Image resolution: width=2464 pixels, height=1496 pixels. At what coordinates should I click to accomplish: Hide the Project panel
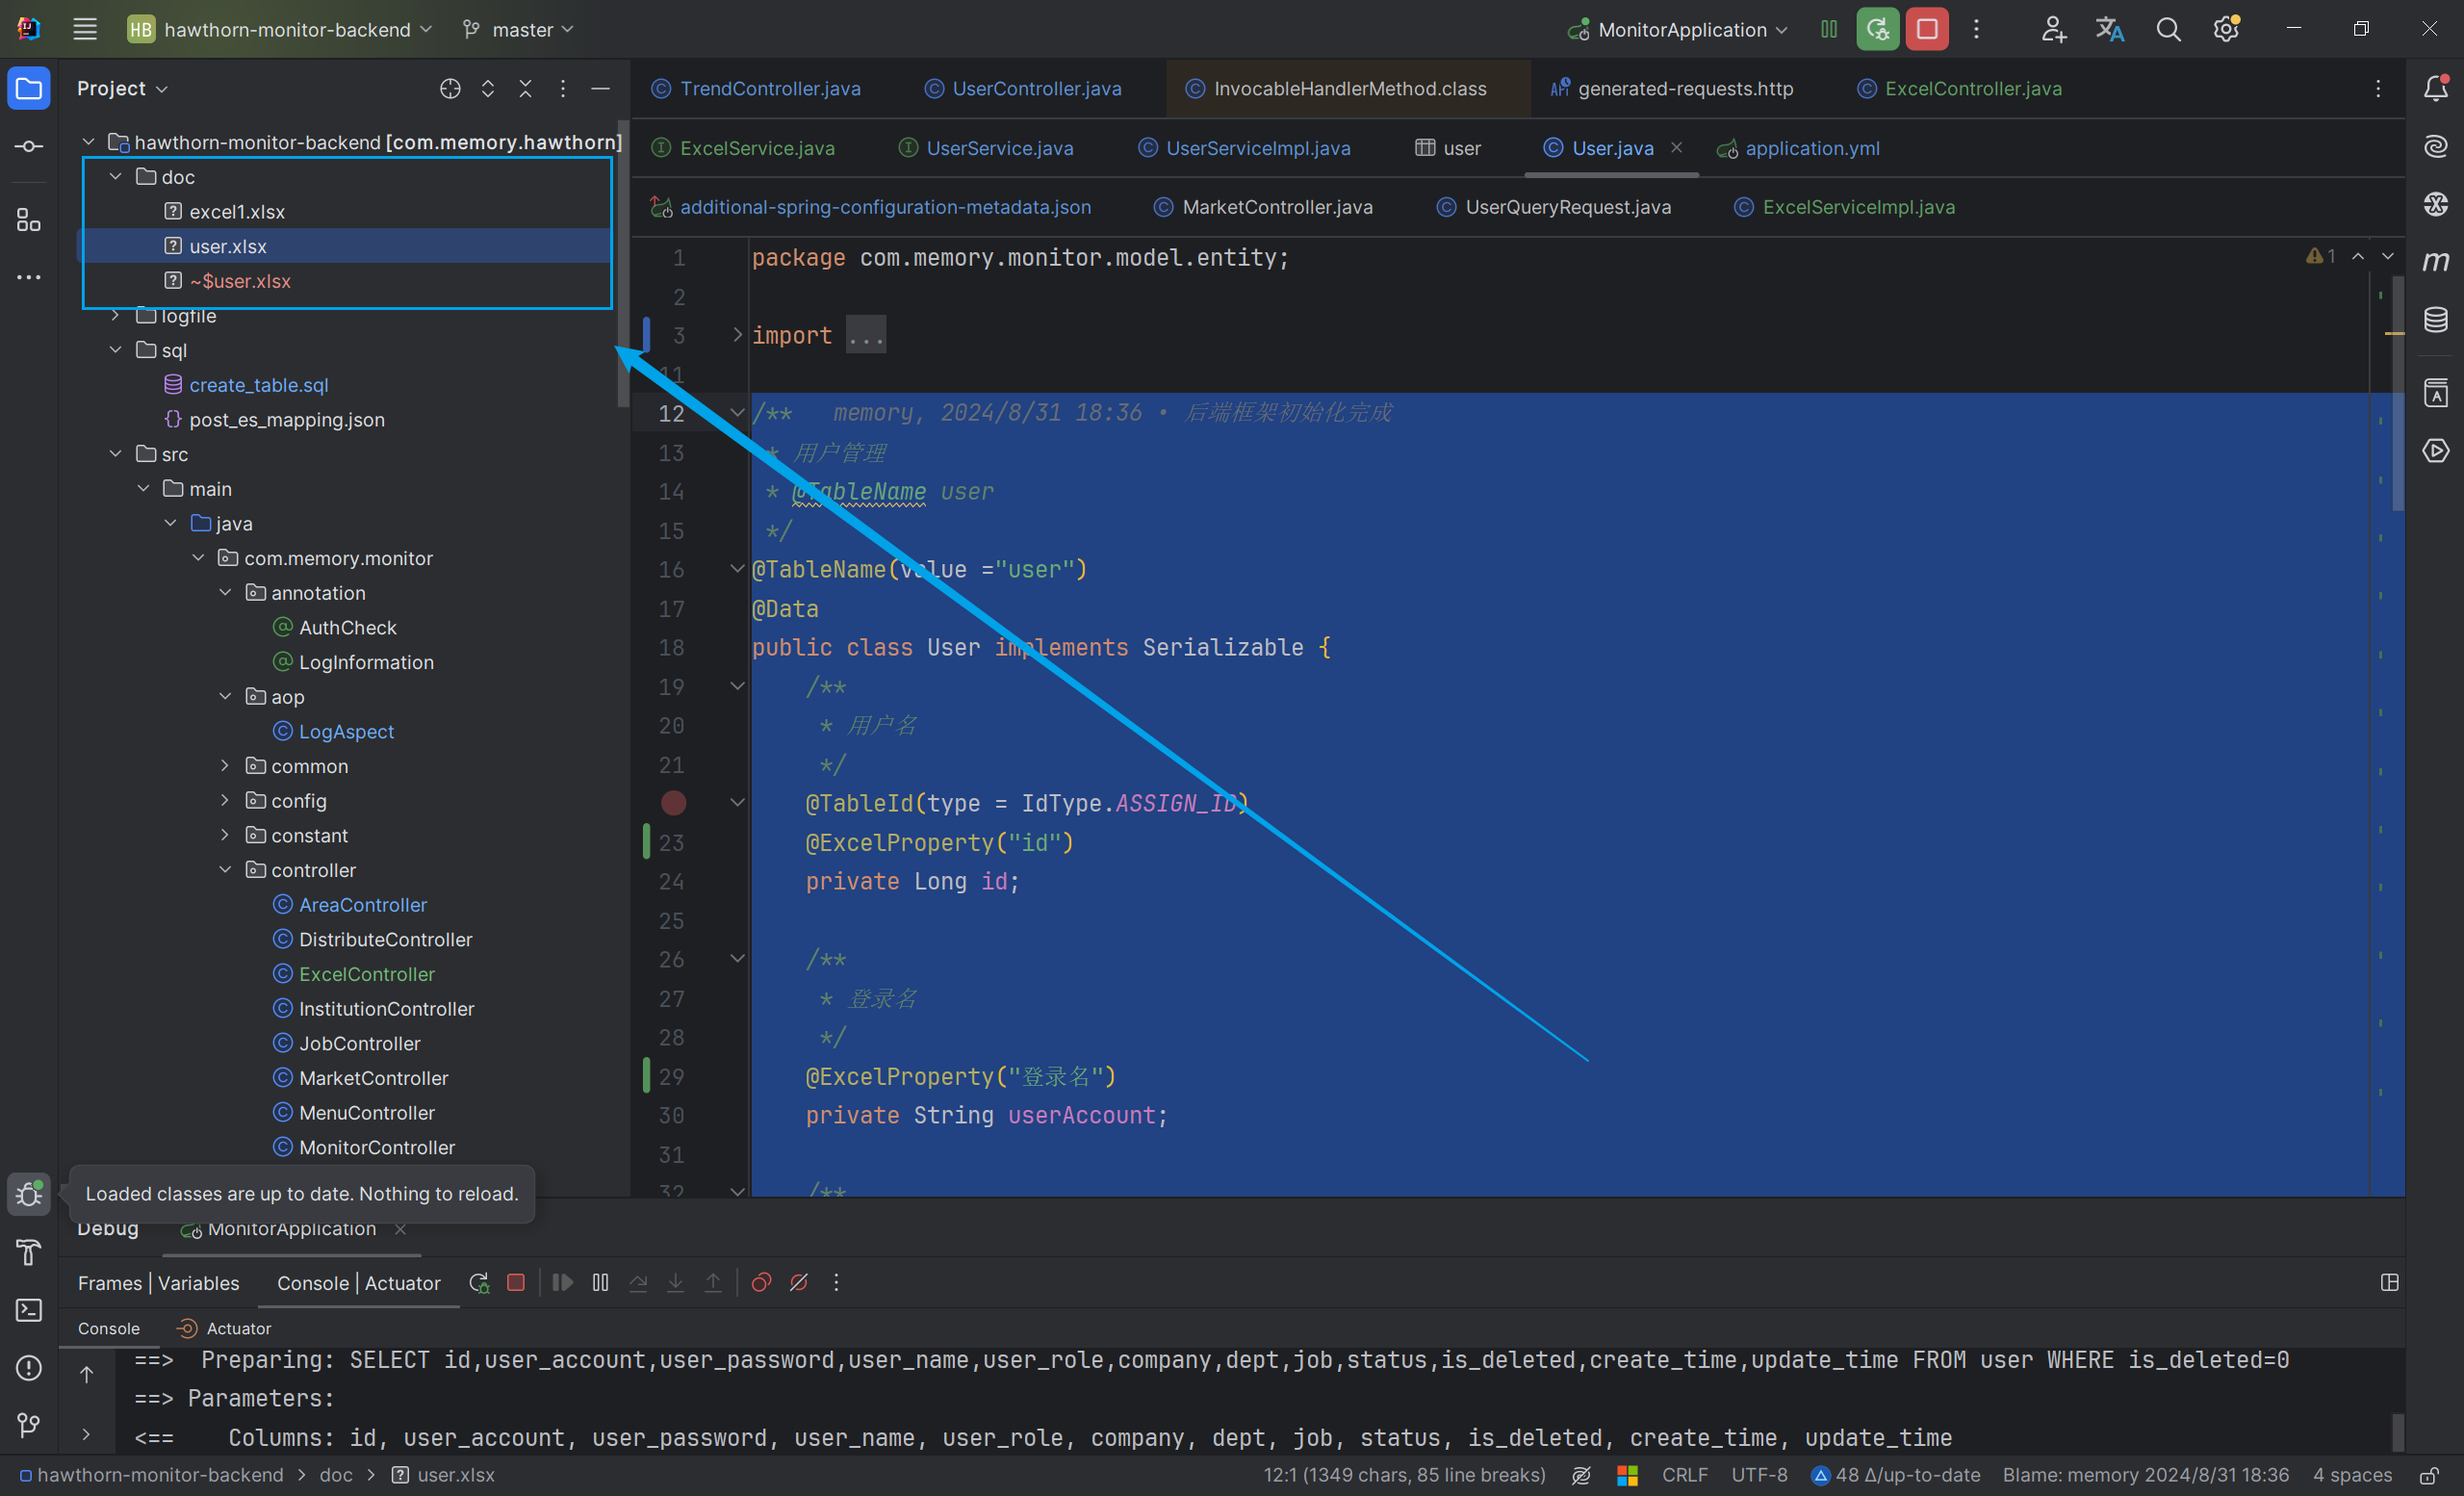point(600,89)
